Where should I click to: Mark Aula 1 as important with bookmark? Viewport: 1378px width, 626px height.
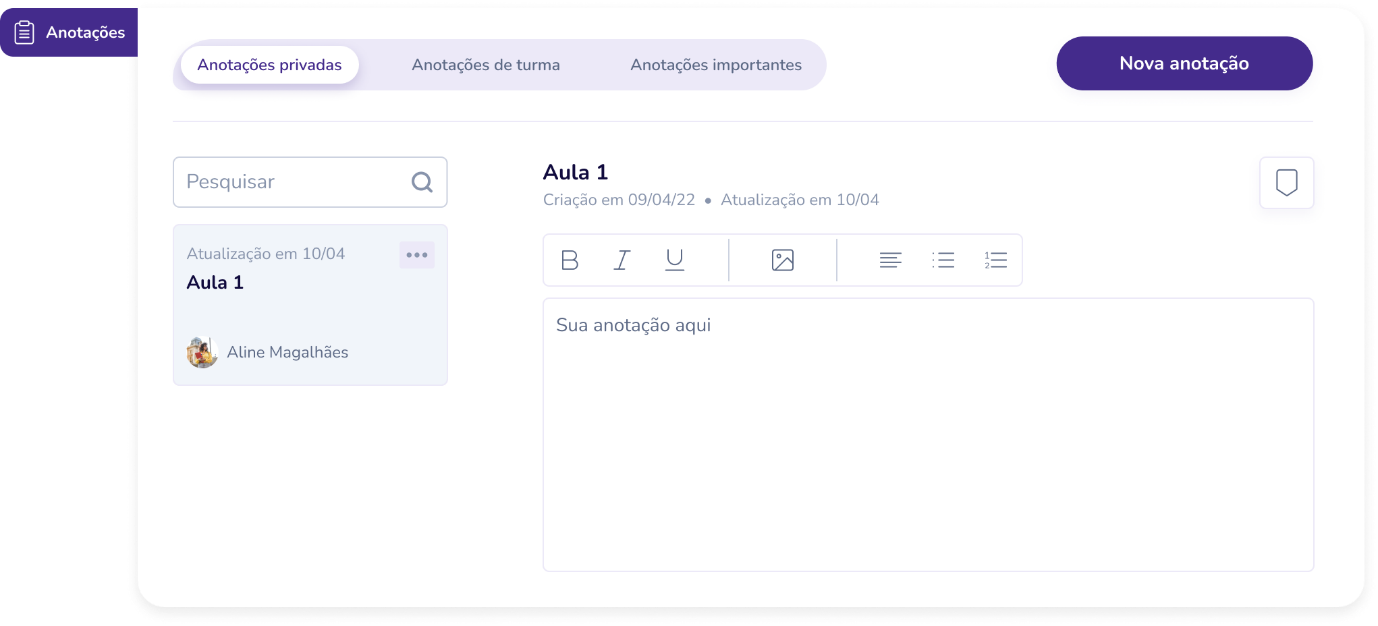(1286, 183)
